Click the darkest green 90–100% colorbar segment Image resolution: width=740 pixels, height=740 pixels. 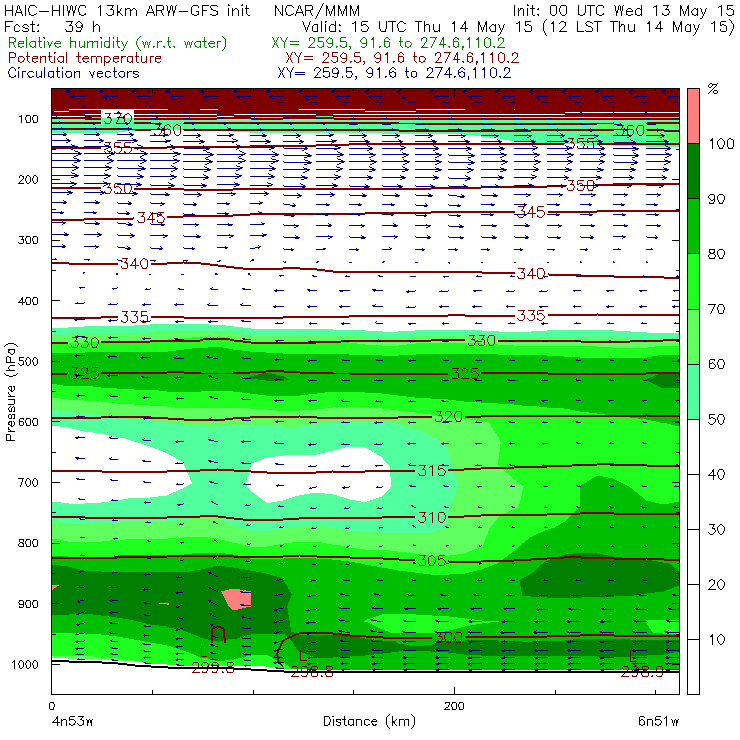(x=693, y=171)
